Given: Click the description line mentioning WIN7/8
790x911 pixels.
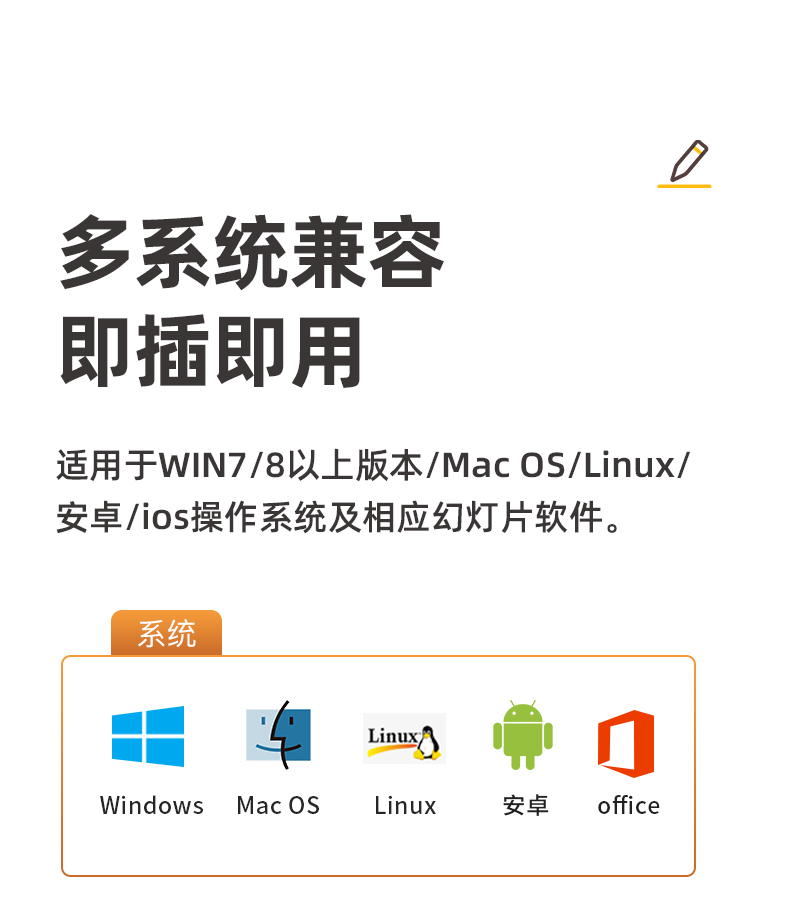Looking at the screenshot, I should (373, 466).
